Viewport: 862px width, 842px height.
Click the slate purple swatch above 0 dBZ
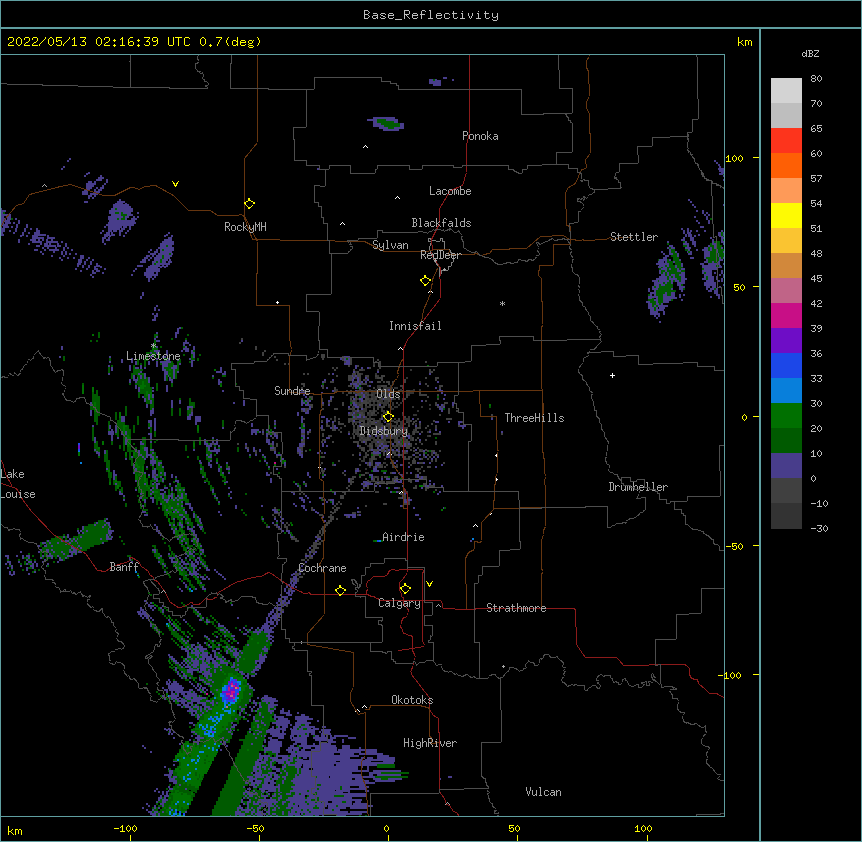[x=786, y=466]
